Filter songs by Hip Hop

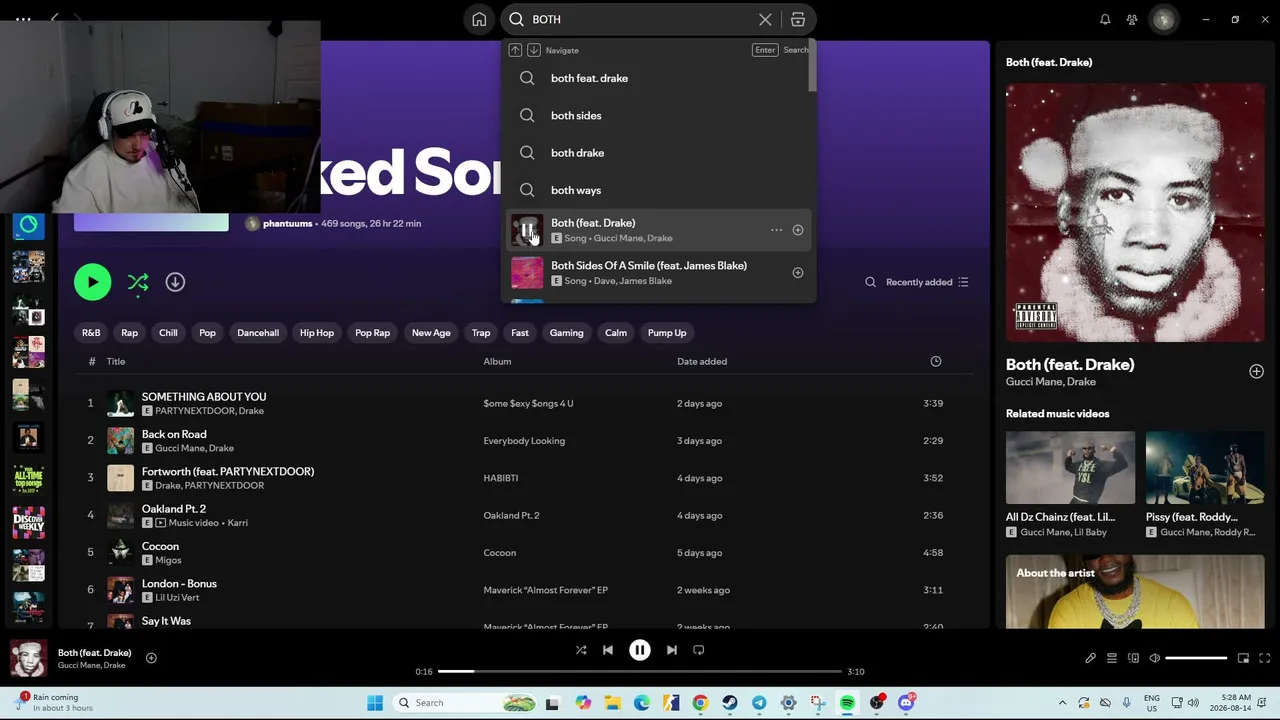click(x=317, y=333)
